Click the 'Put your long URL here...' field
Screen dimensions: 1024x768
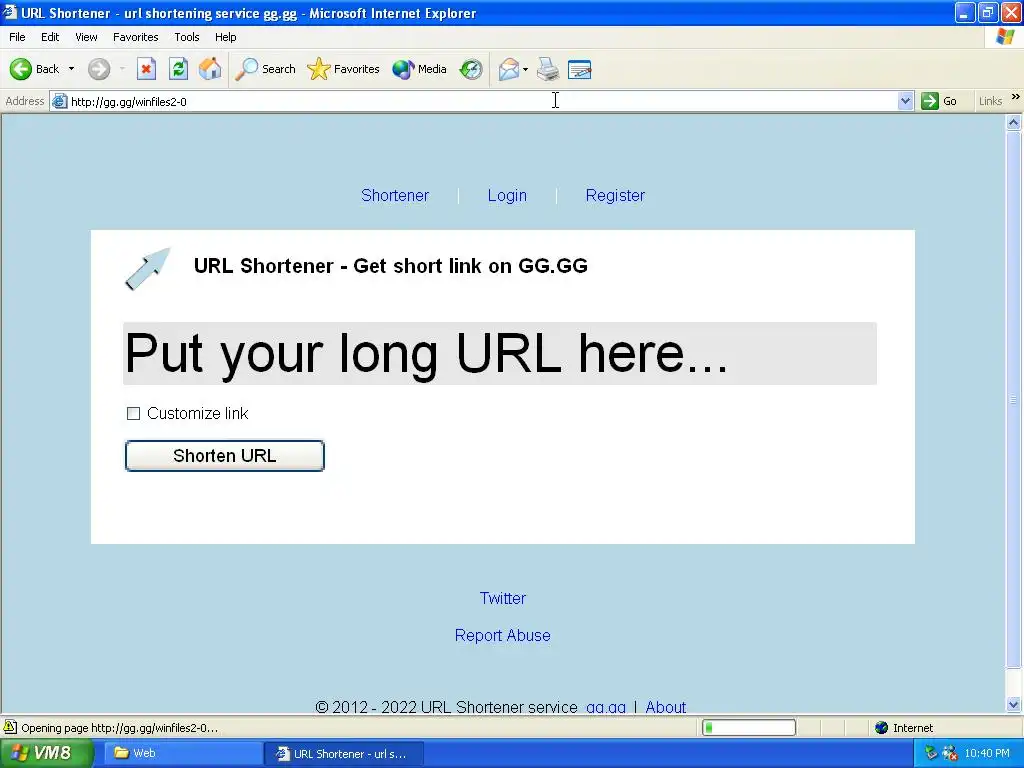pyautogui.click(x=500, y=353)
